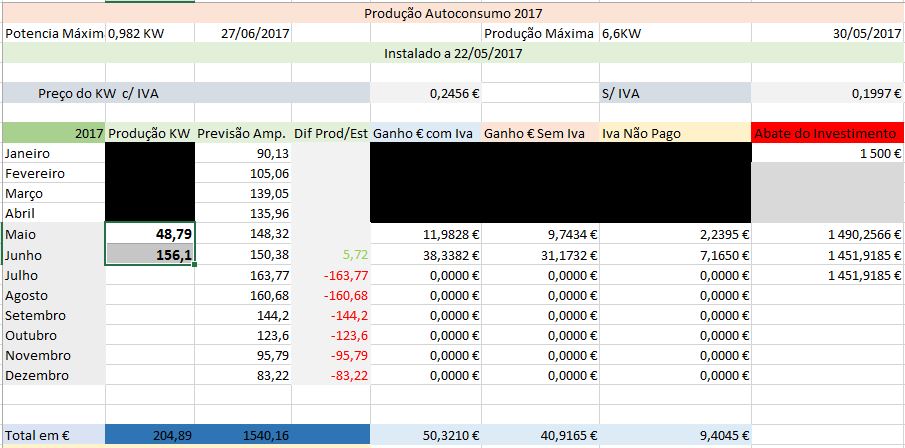The width and height of the screenshot is (905, 448).
Task: Click Fevereiro forecast cell 105,06
Action: [243, 173]
